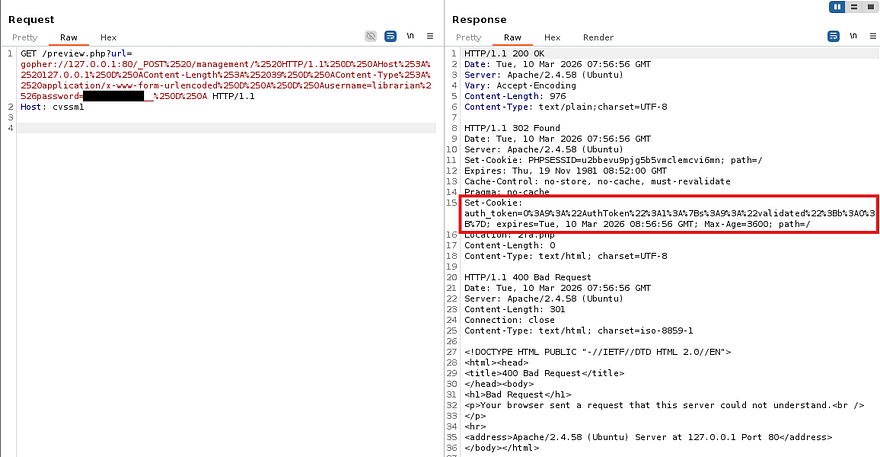
Task: Click the blue message icon in the Response toolbar
Action: click(x=833, y=36)
